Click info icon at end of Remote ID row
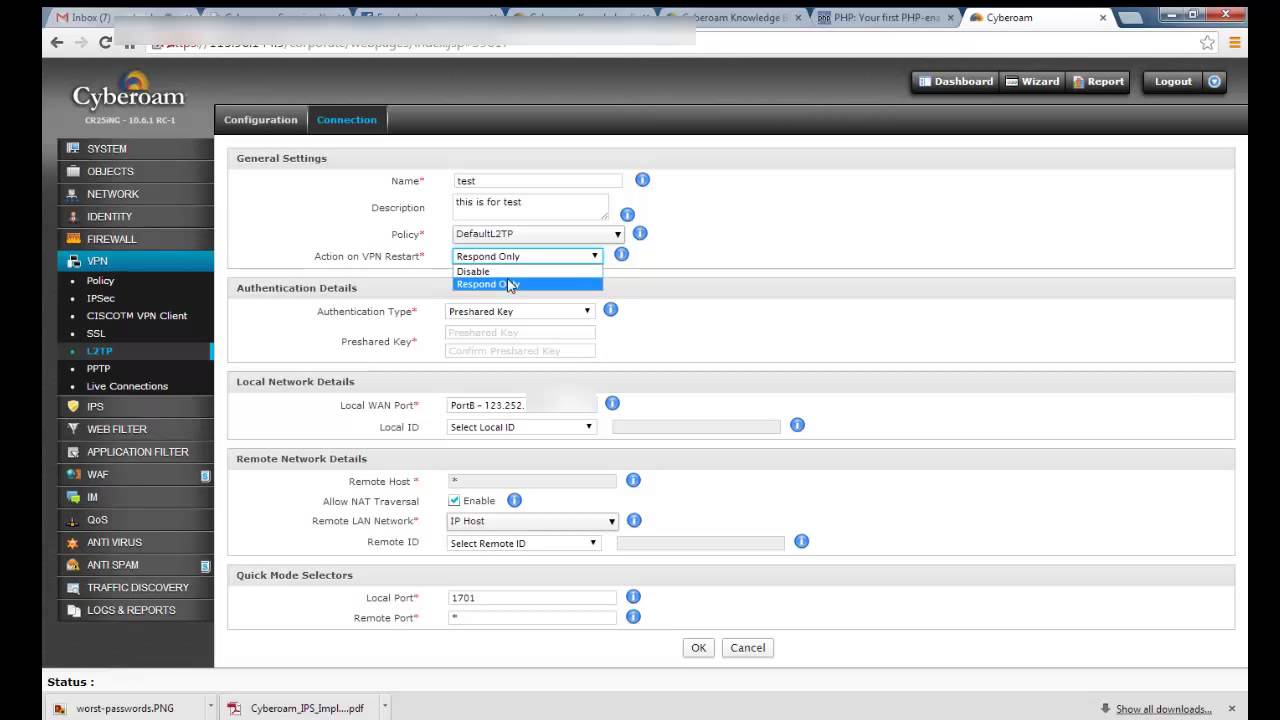Image resolution: width=1280 pixels, height=720 pixels. (x=801, y=541)
